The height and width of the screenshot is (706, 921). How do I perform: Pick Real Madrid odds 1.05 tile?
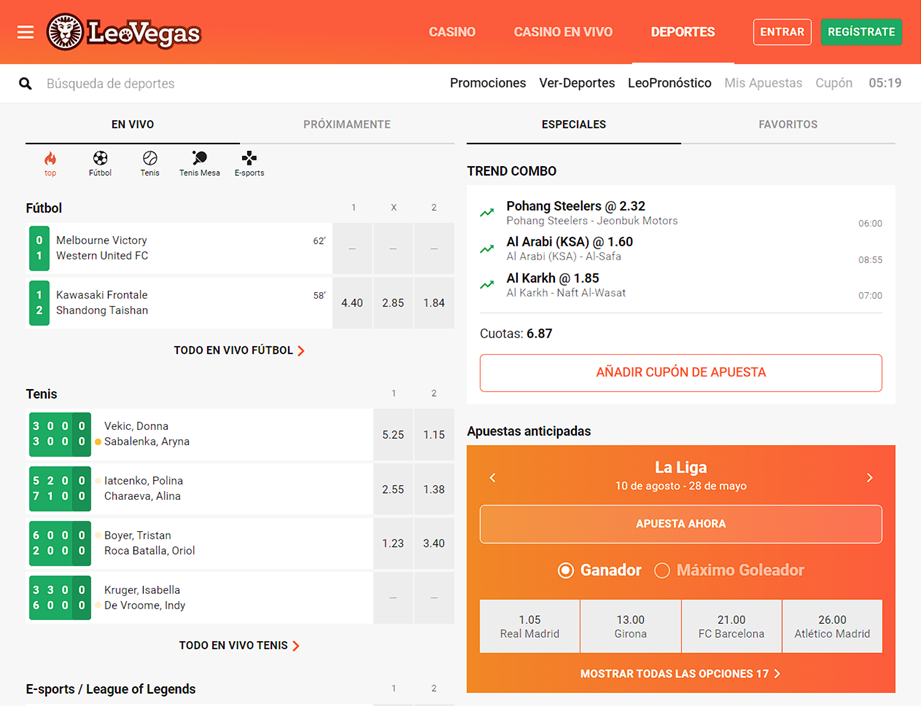[x=530, y=626]
